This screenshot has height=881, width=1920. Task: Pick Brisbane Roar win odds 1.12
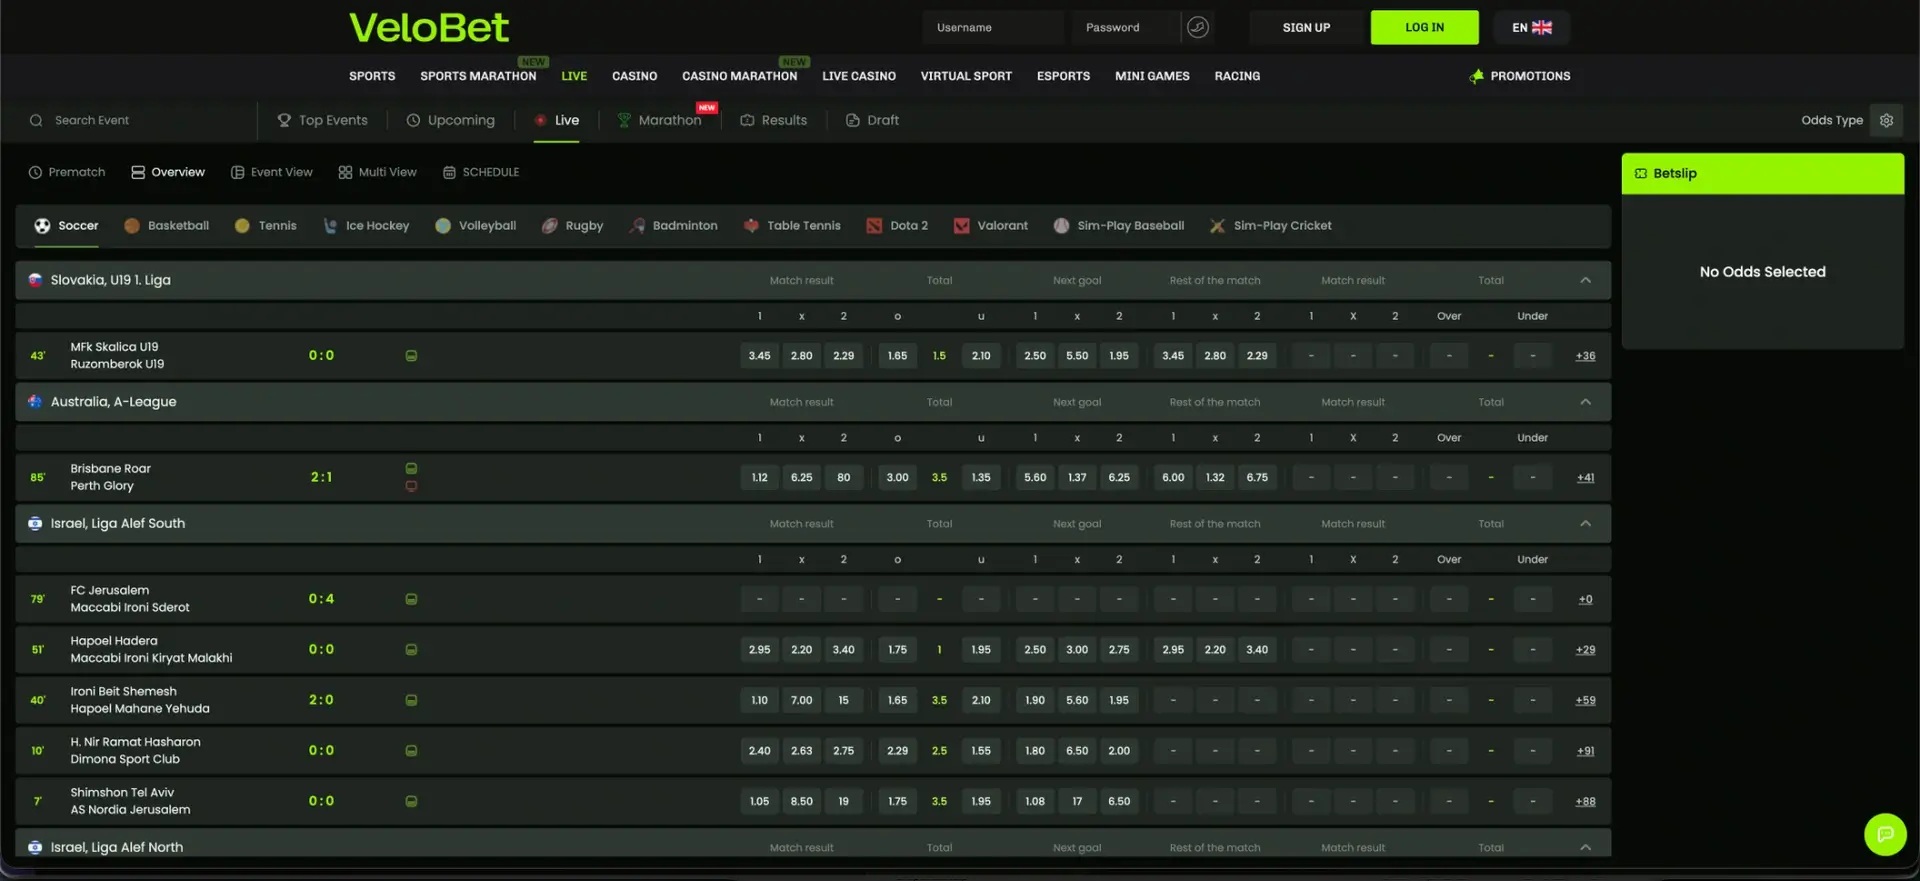pos(760,478)
